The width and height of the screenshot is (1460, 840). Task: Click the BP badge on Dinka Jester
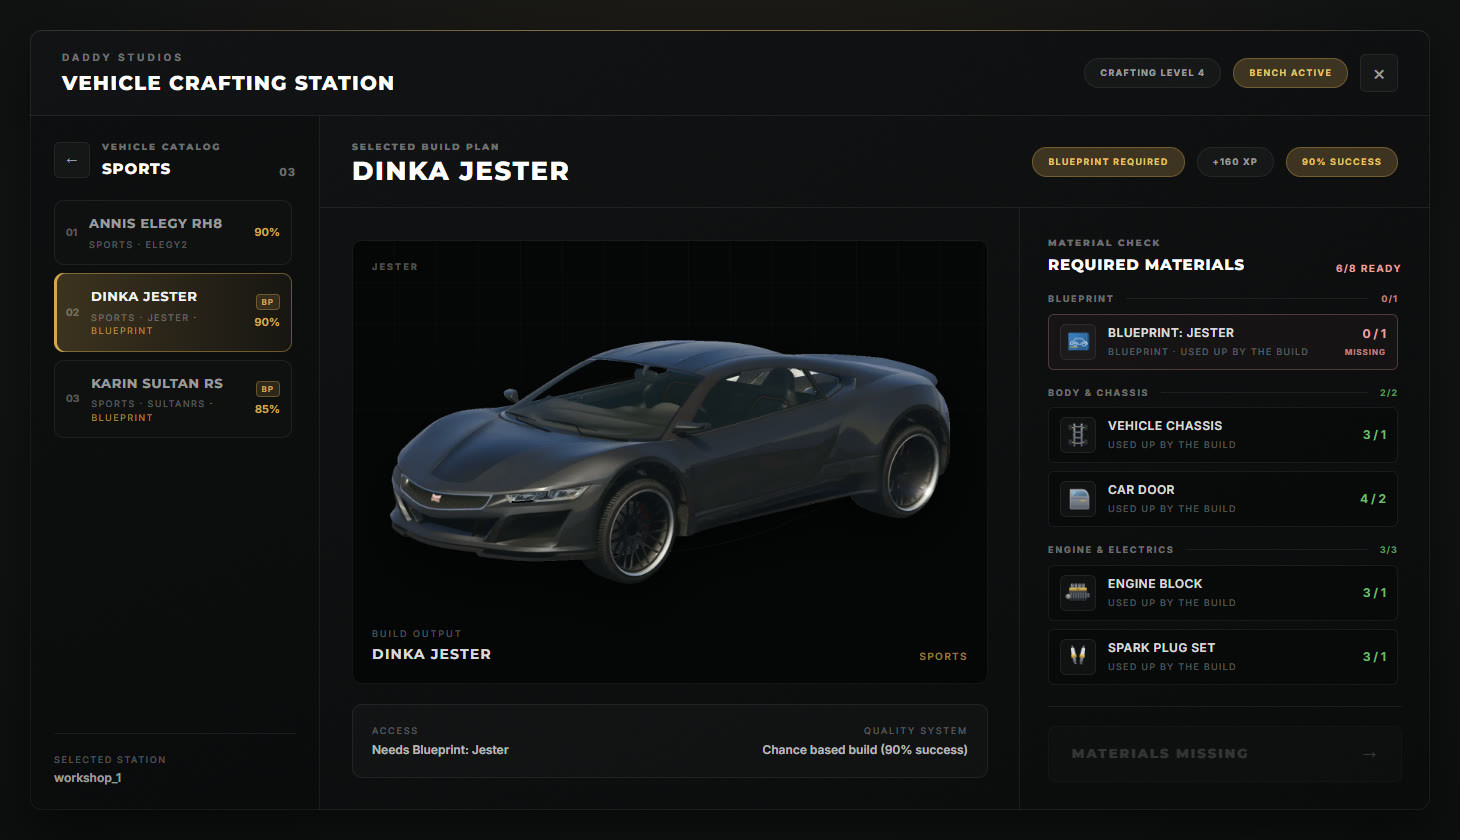pyautogui.click(x=267, y=302)
